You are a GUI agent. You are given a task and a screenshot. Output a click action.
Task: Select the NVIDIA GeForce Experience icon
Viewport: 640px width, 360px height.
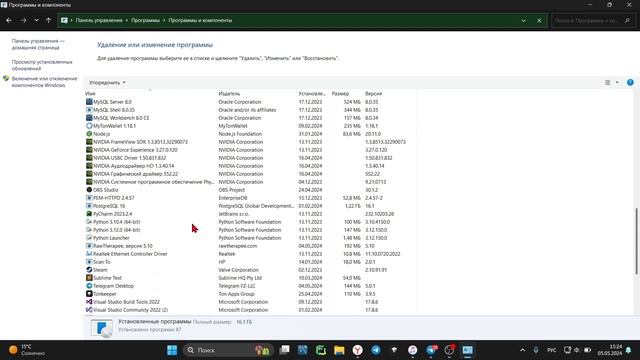(x=89, y=150)
